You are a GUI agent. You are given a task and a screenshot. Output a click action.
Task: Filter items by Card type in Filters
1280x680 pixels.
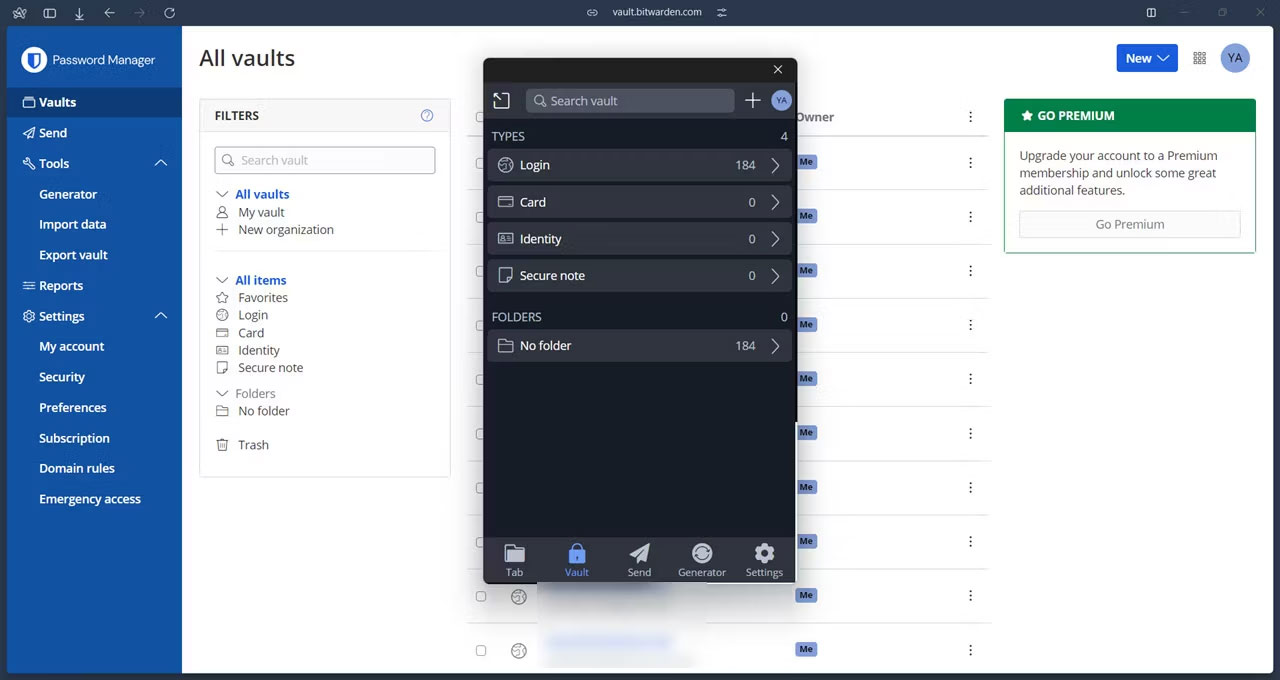(251, 333)
